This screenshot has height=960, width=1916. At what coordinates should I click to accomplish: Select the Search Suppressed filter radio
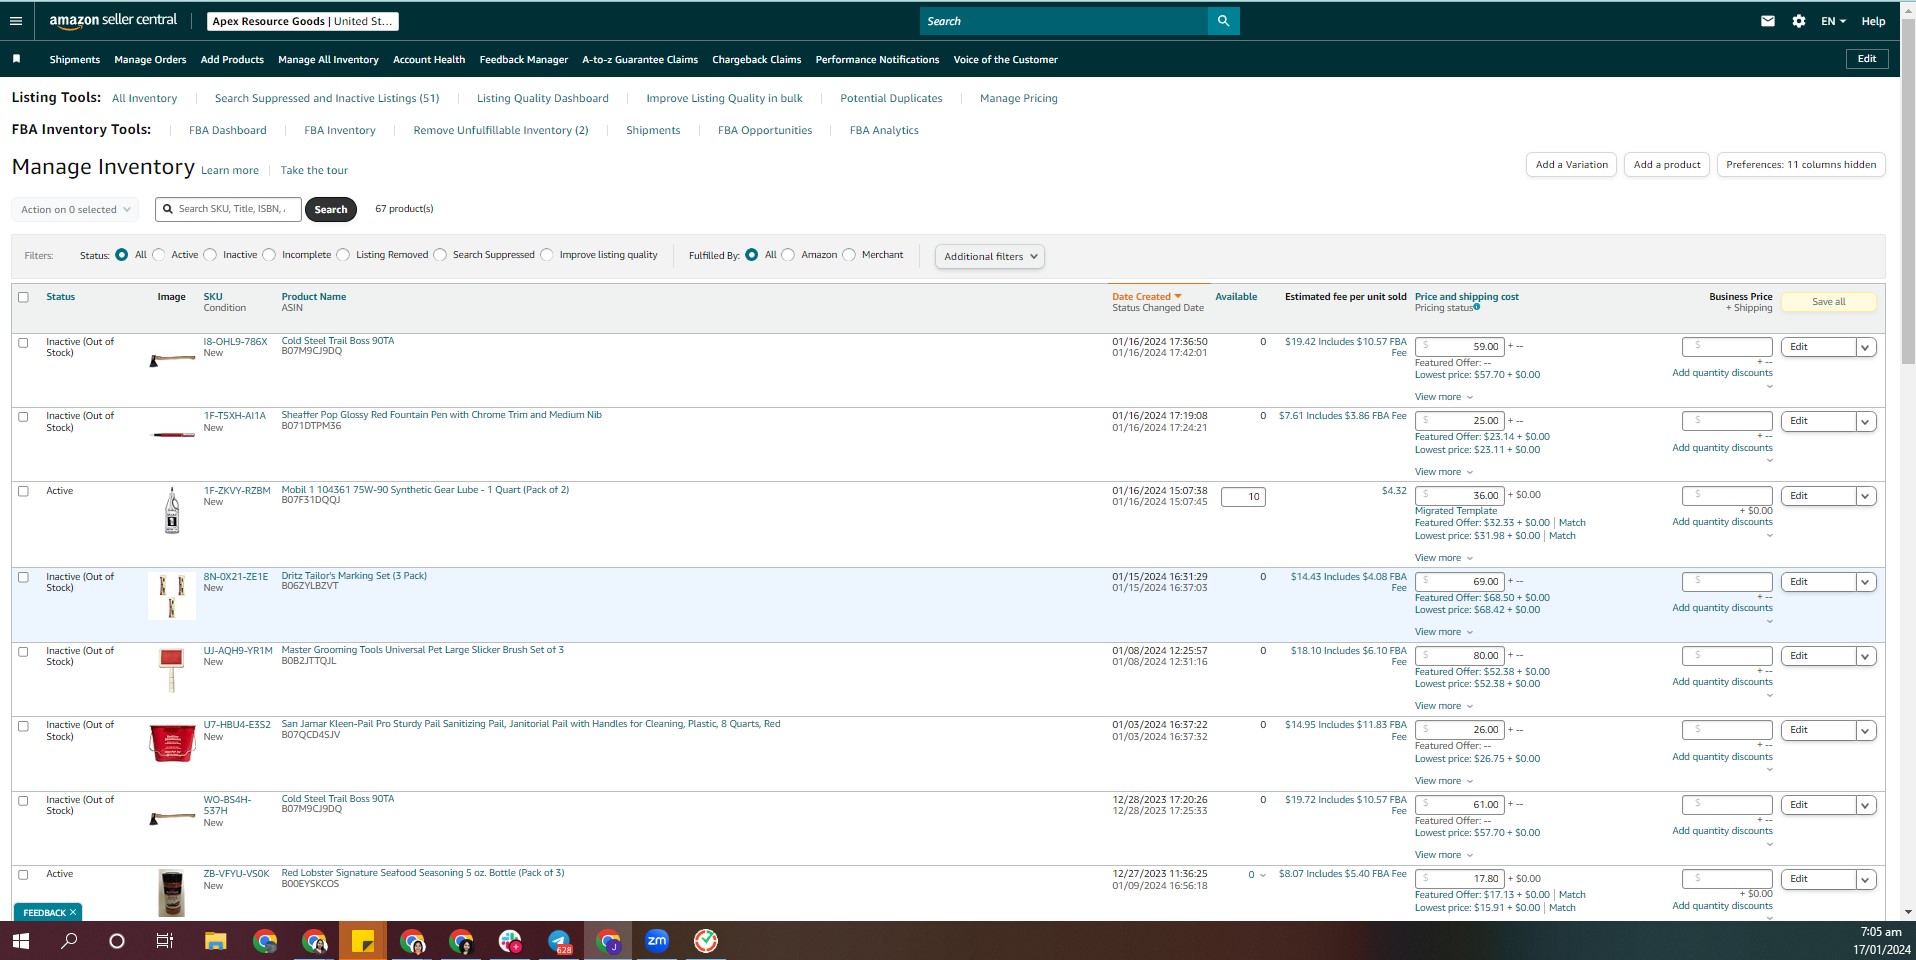click(x=440, y=255)
